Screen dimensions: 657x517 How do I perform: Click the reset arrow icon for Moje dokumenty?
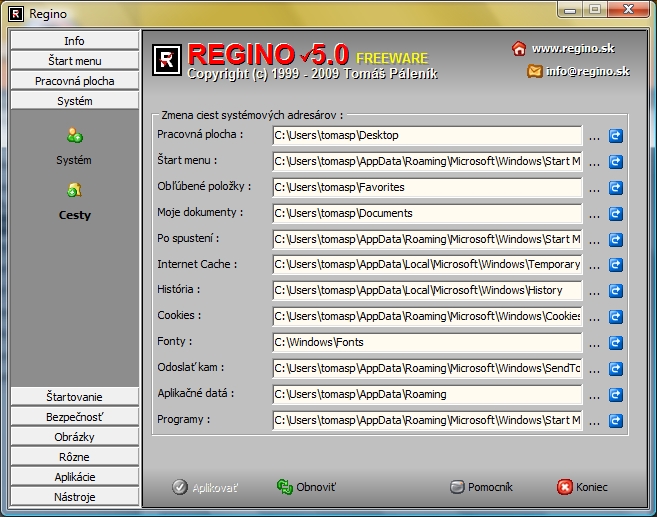(x=616, y=214)
